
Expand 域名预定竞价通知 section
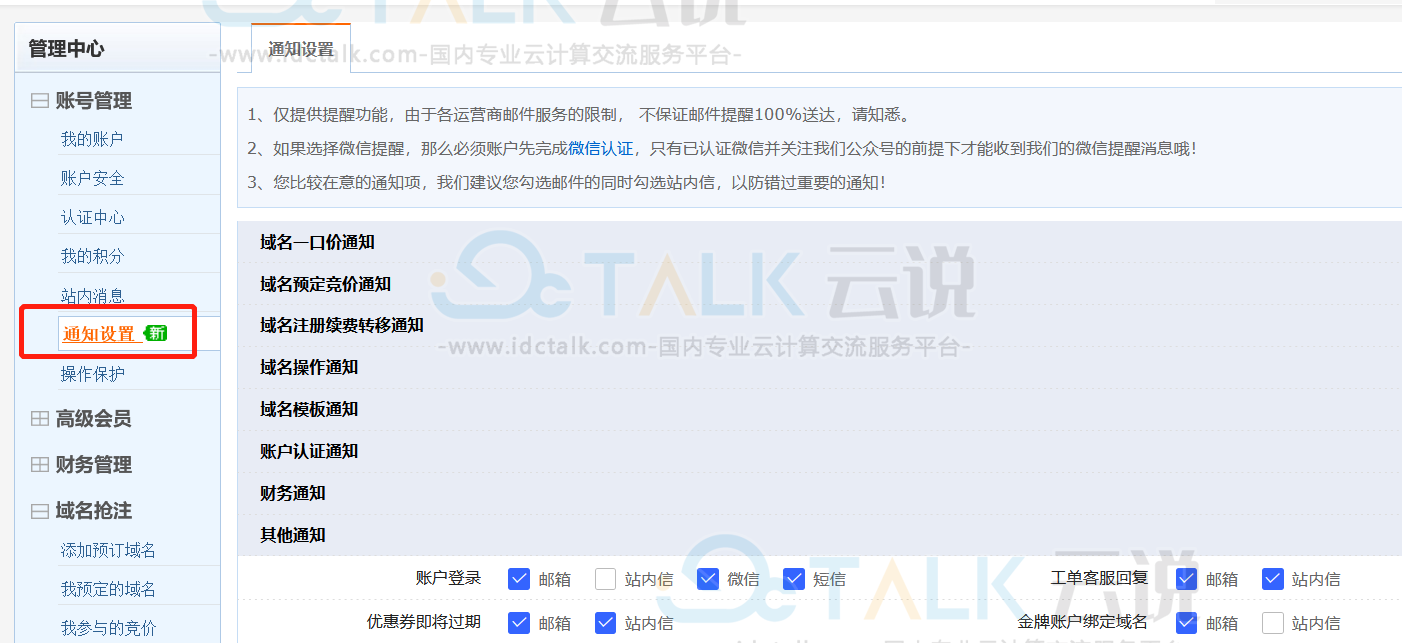click(819, 284)
